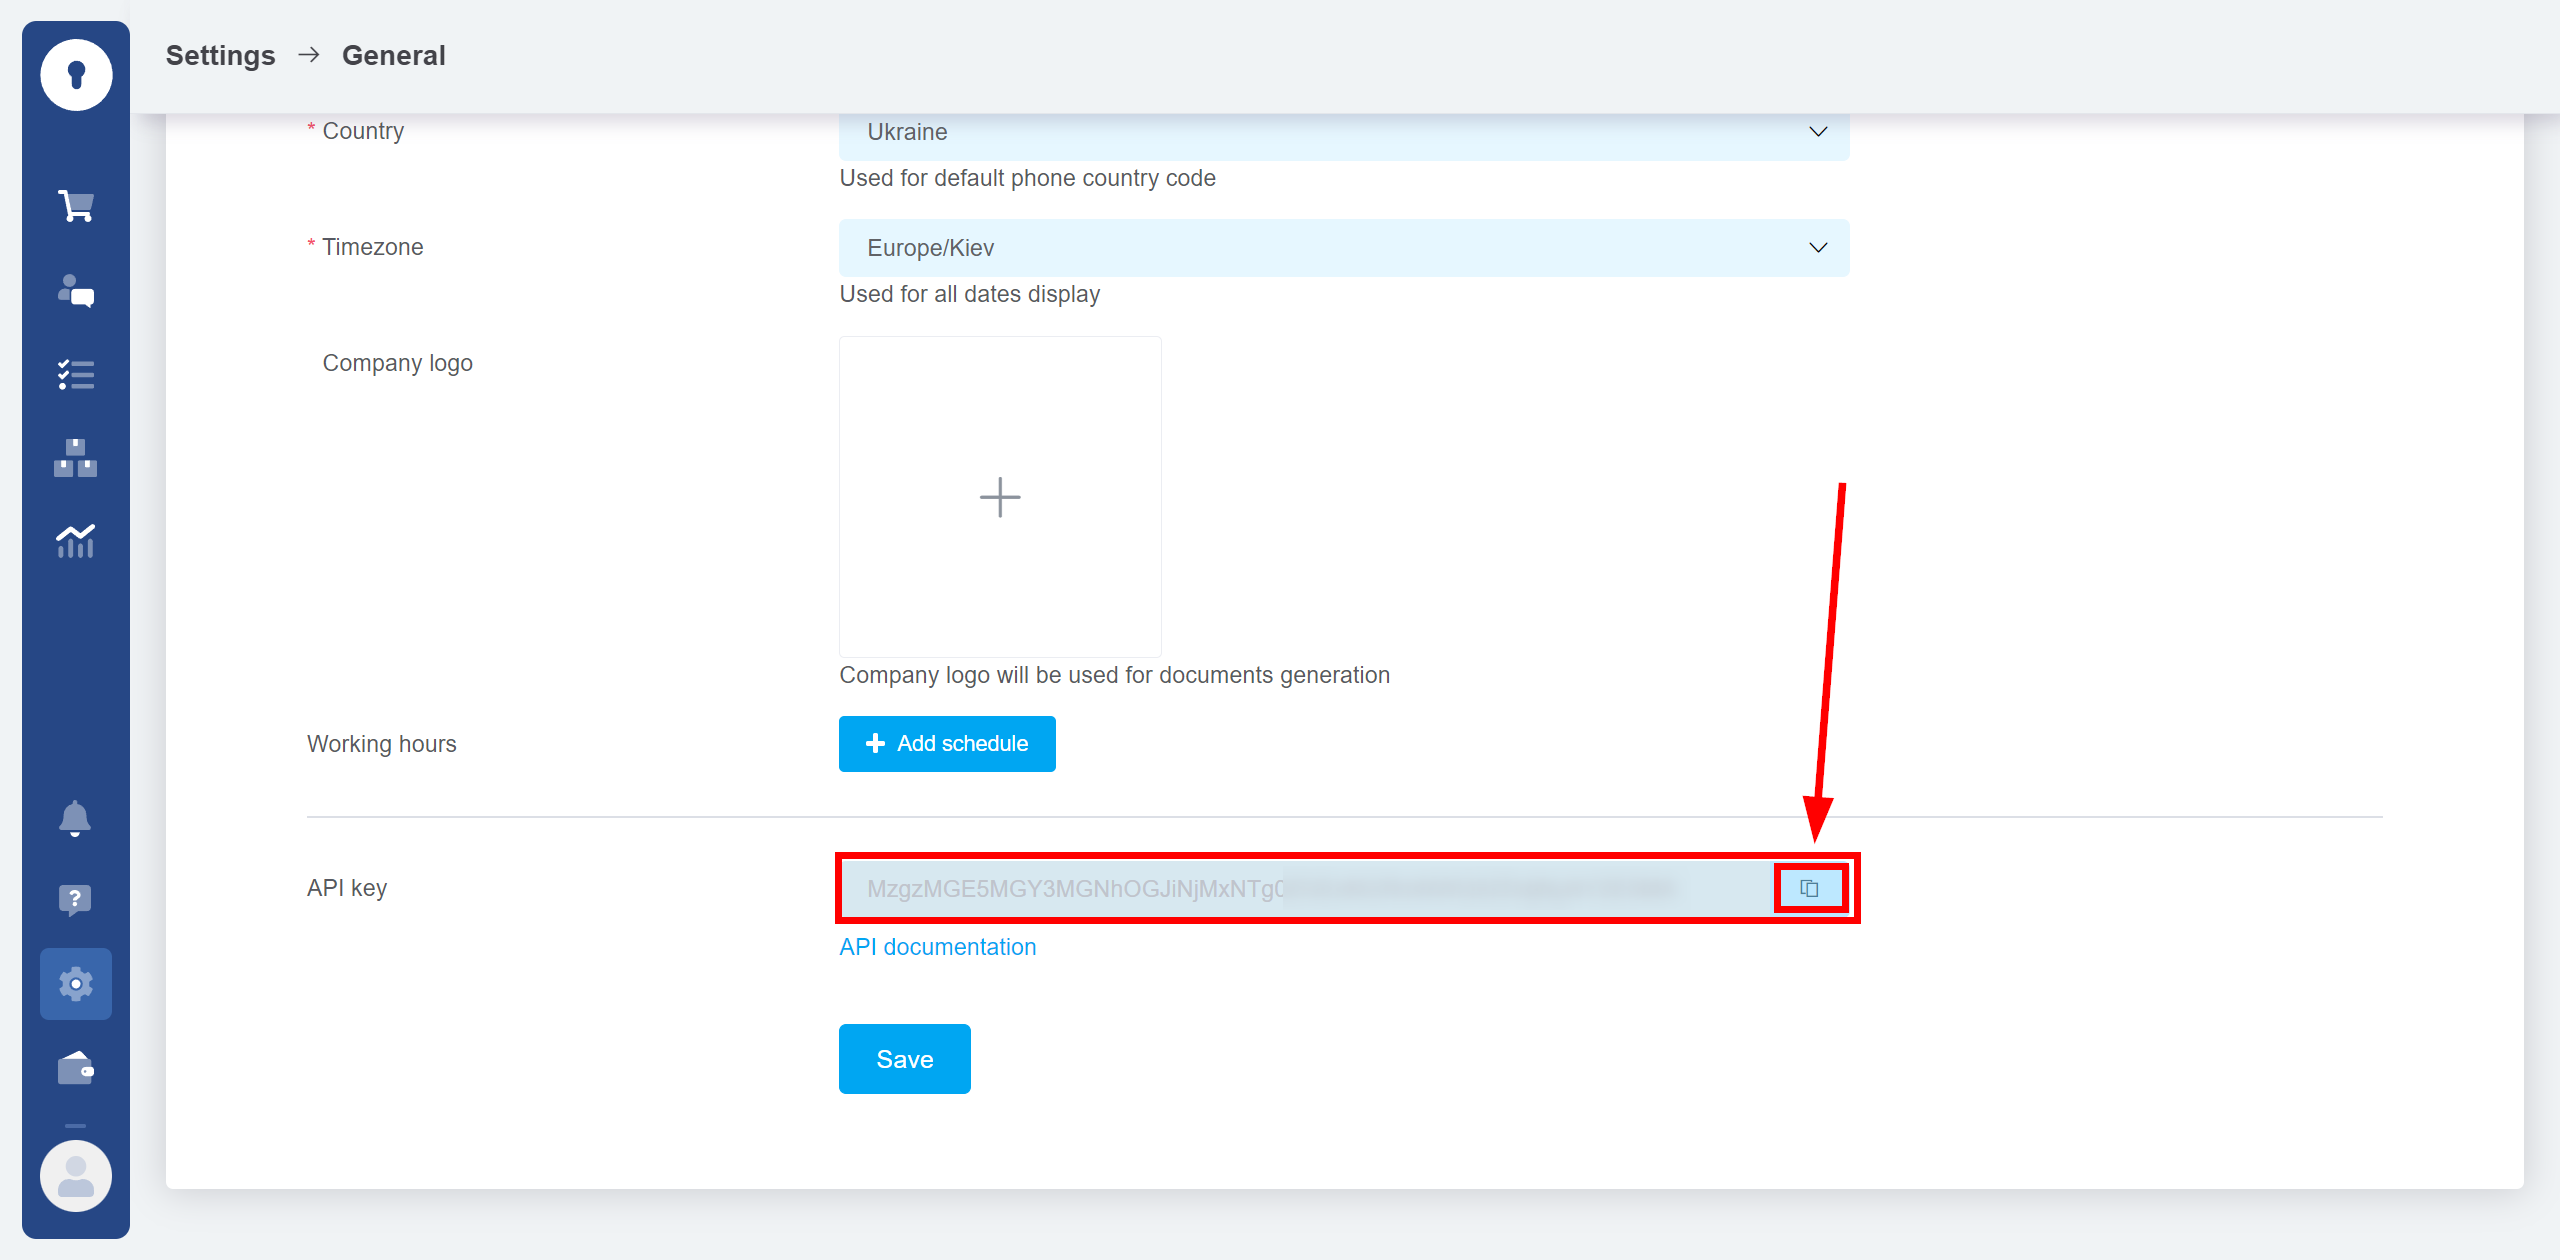2560x1260 pixels.
Task: Click the lock/security icon at top of sidebar
Action: pos(77,77)
